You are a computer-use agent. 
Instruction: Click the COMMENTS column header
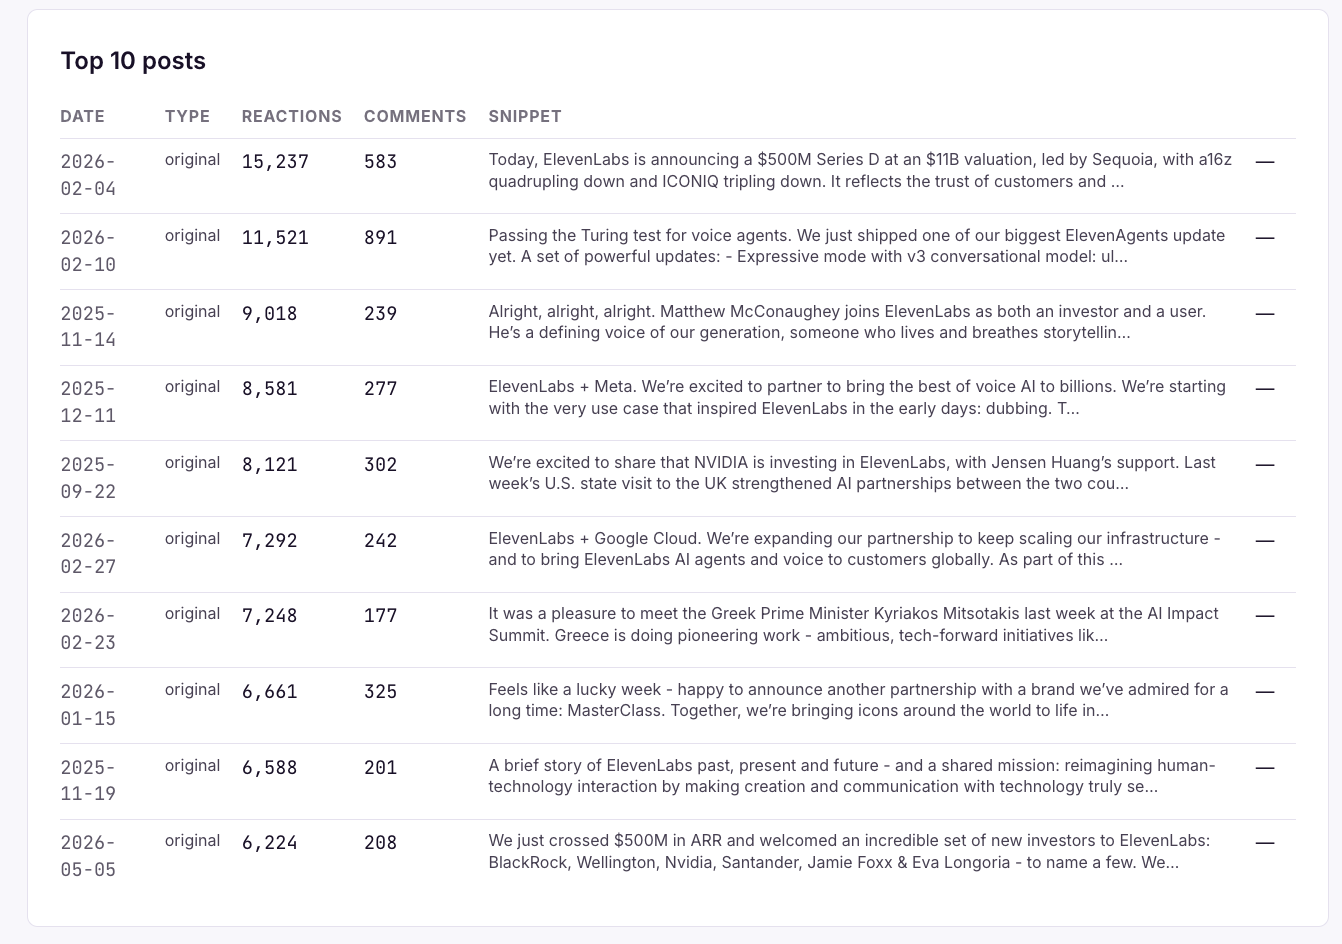(415, 116)
